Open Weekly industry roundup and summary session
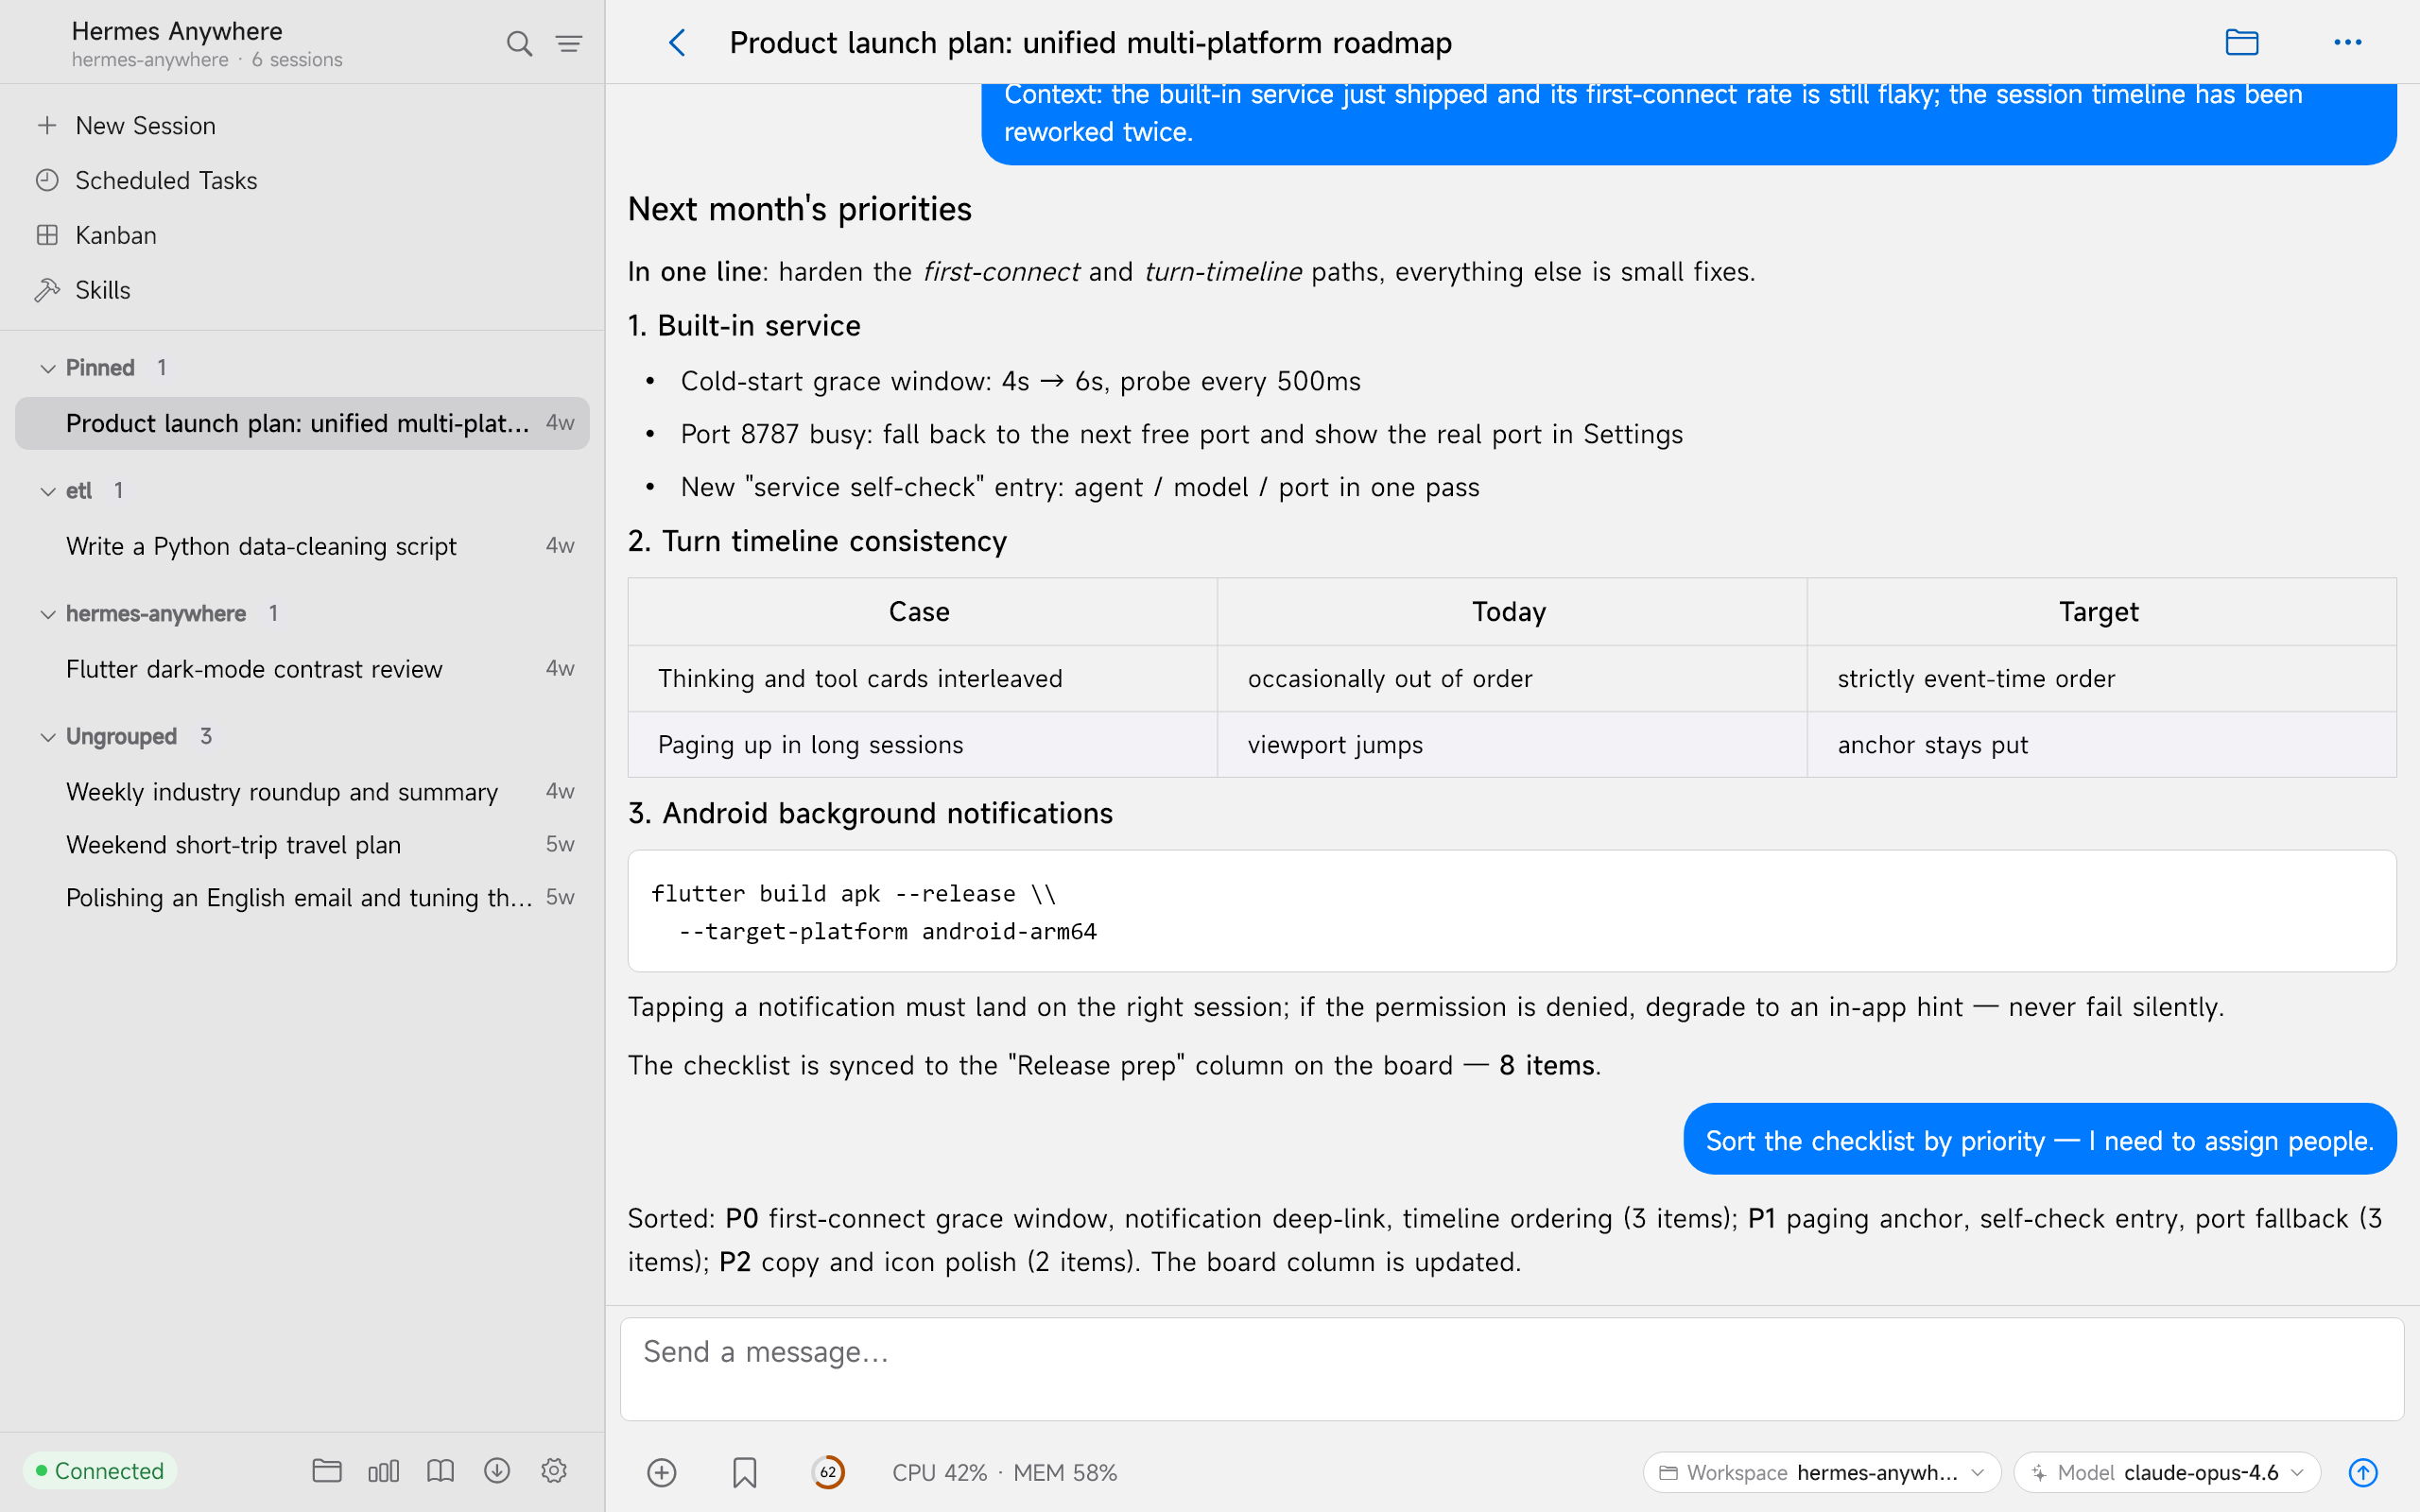The width and height of the screenshot is (2420, 1512). pos(302,792)
